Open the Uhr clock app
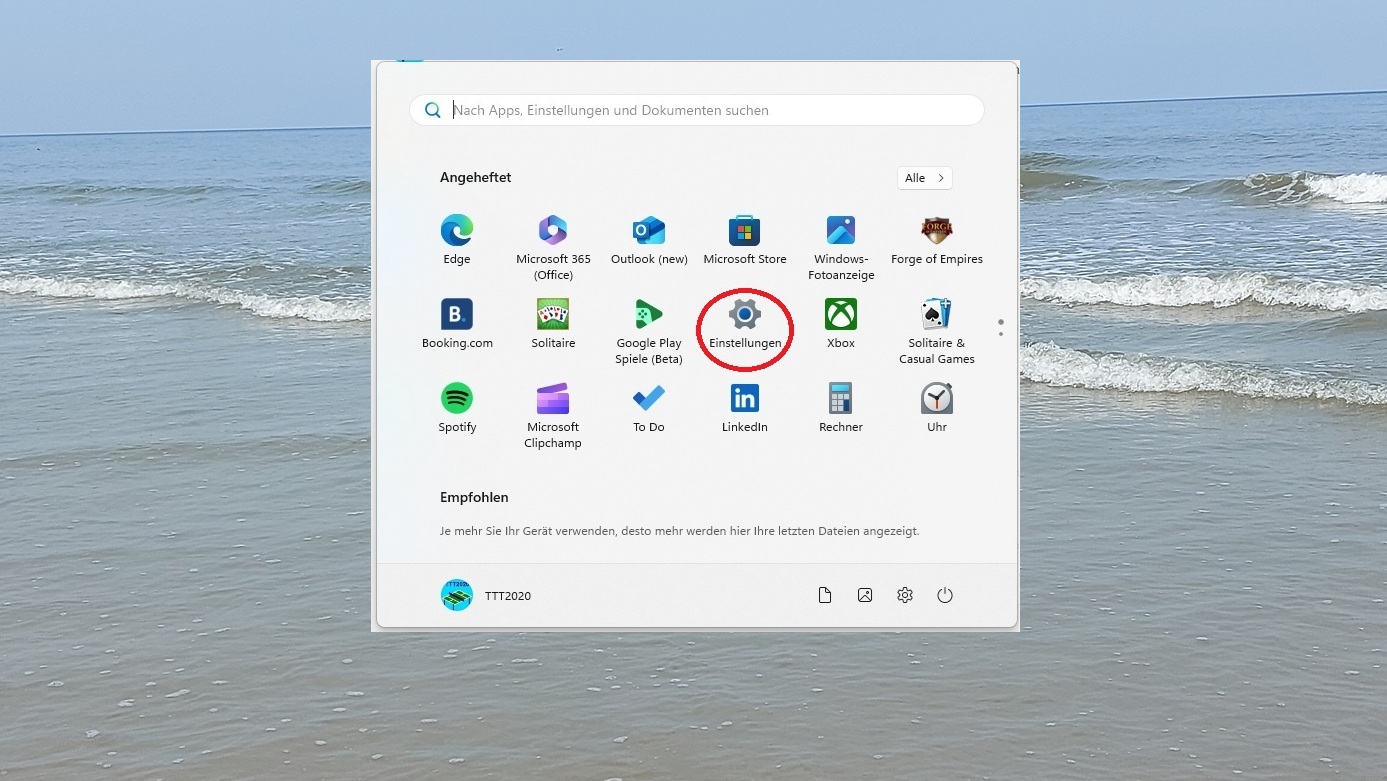Viewport: 1387px width, 781px height. pyautogui.click(x=937, y=408)
